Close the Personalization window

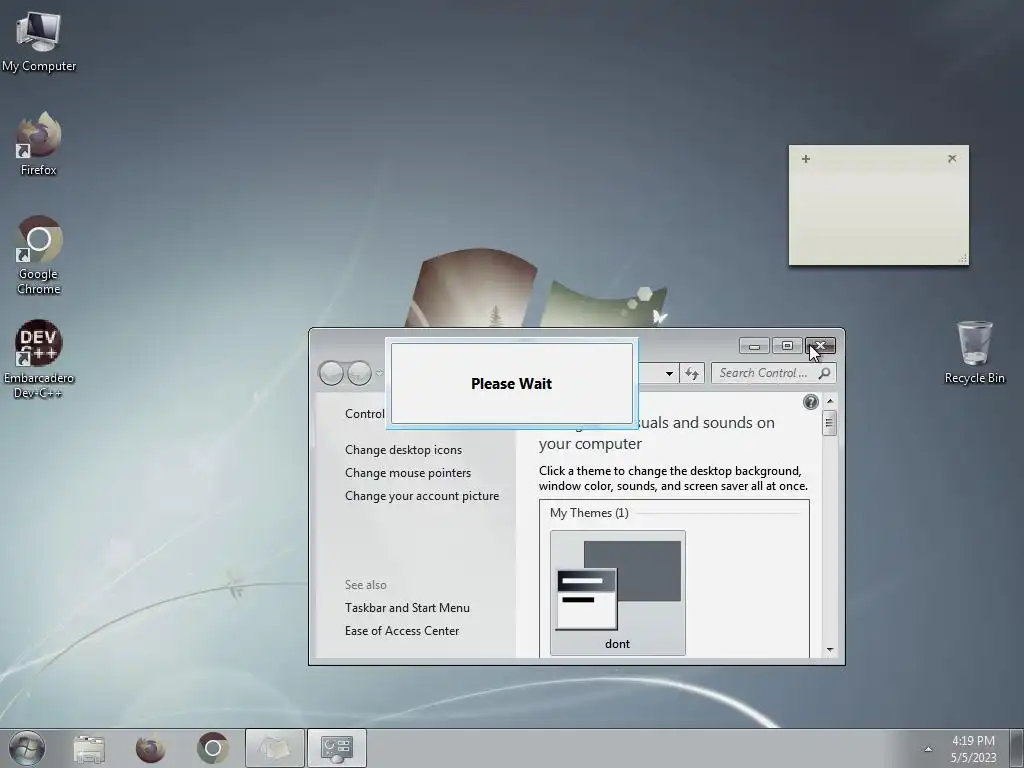(x=820, y=345)
